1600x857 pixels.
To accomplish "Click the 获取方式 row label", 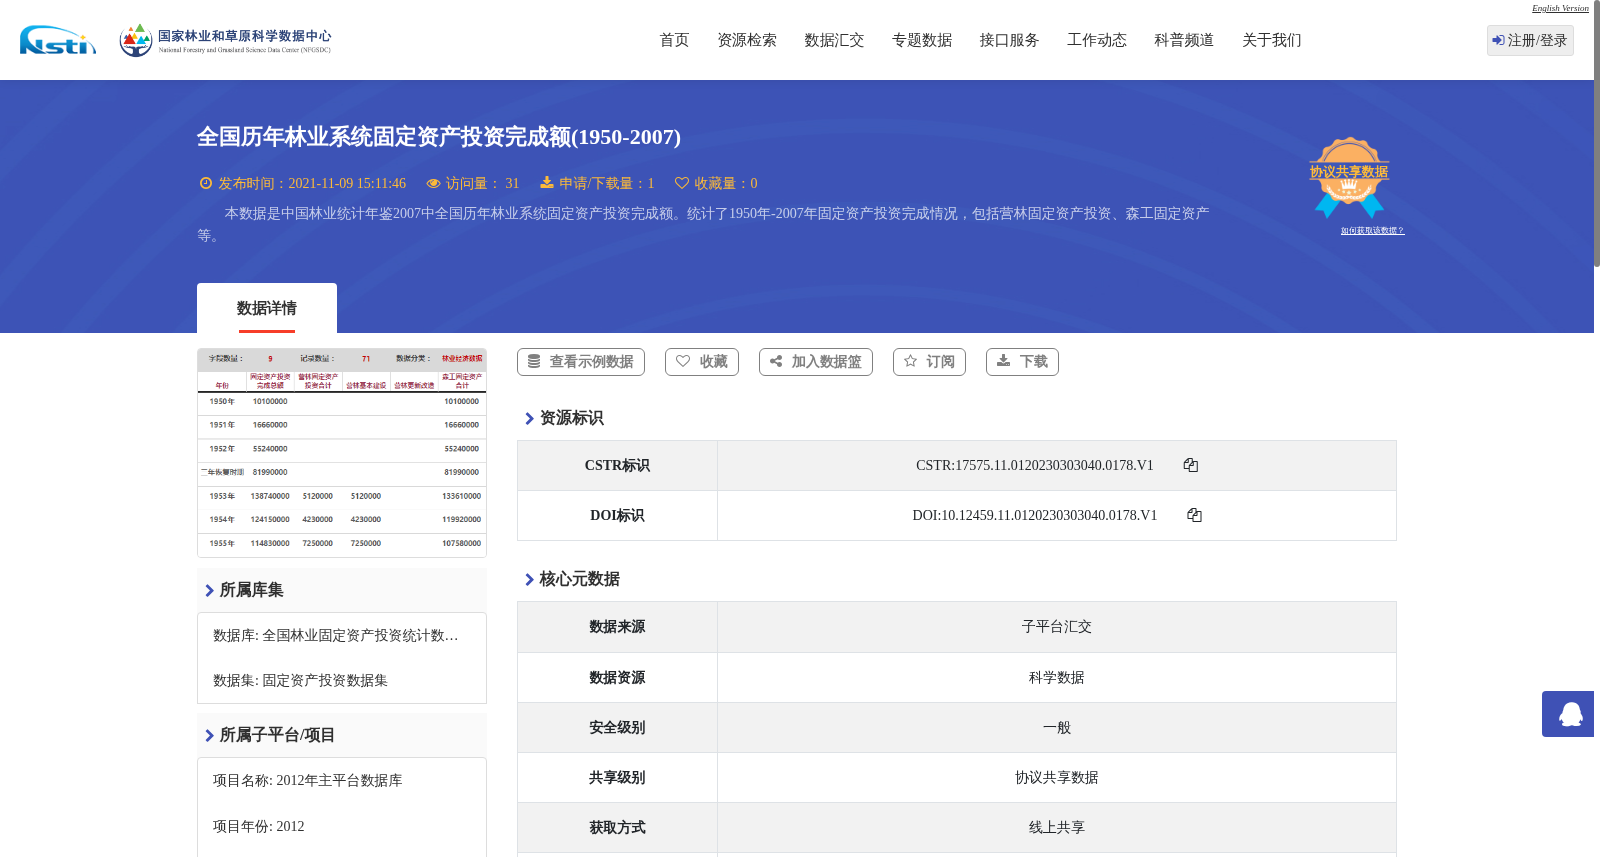I will pos(617,827).
